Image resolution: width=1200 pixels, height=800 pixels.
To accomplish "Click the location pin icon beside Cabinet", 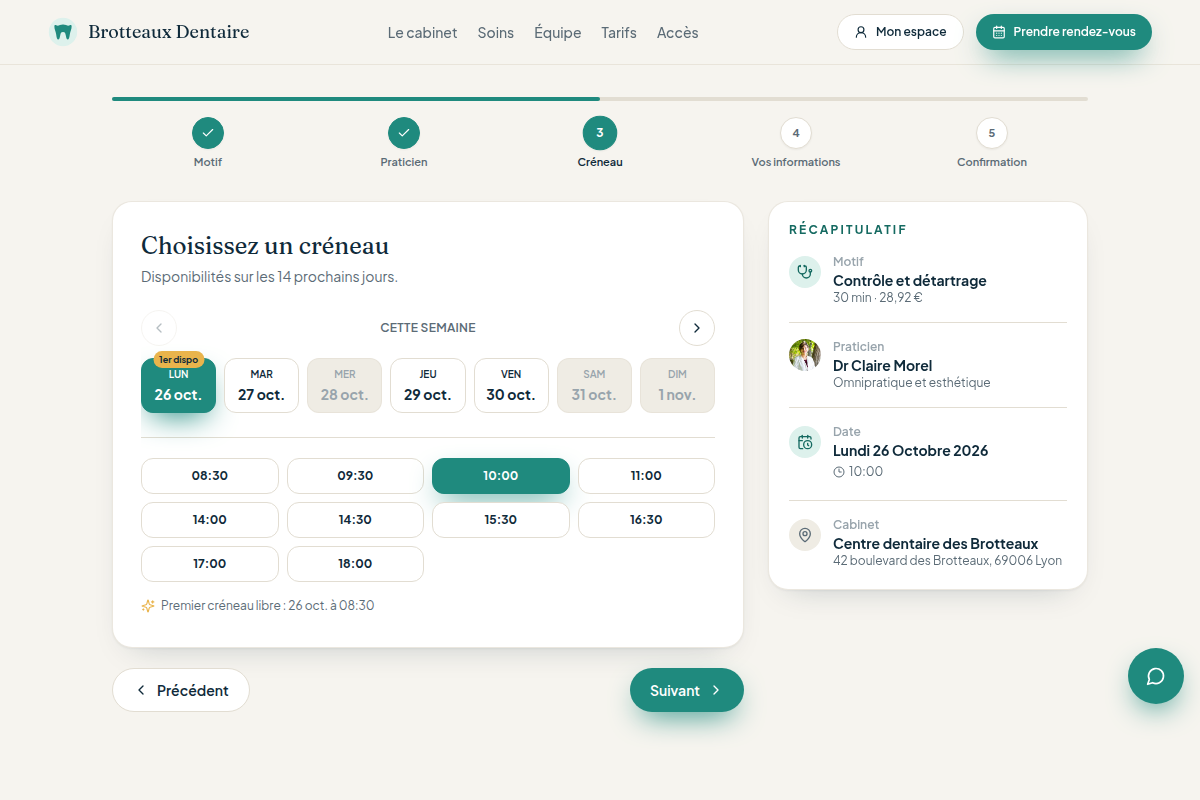I will pyautogui.click(x=805, y=534).
